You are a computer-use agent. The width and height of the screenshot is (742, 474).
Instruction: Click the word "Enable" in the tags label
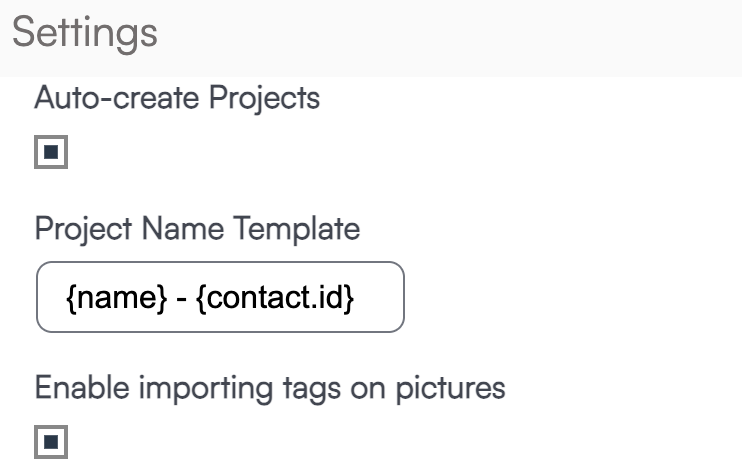point(81,387)
